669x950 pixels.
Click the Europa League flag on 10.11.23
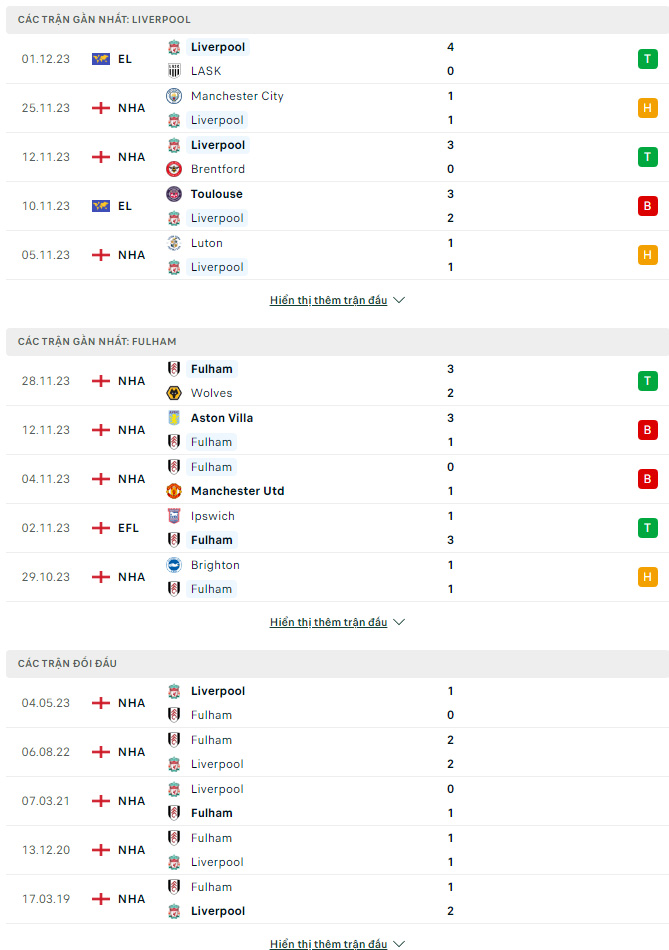pos(101,206)
